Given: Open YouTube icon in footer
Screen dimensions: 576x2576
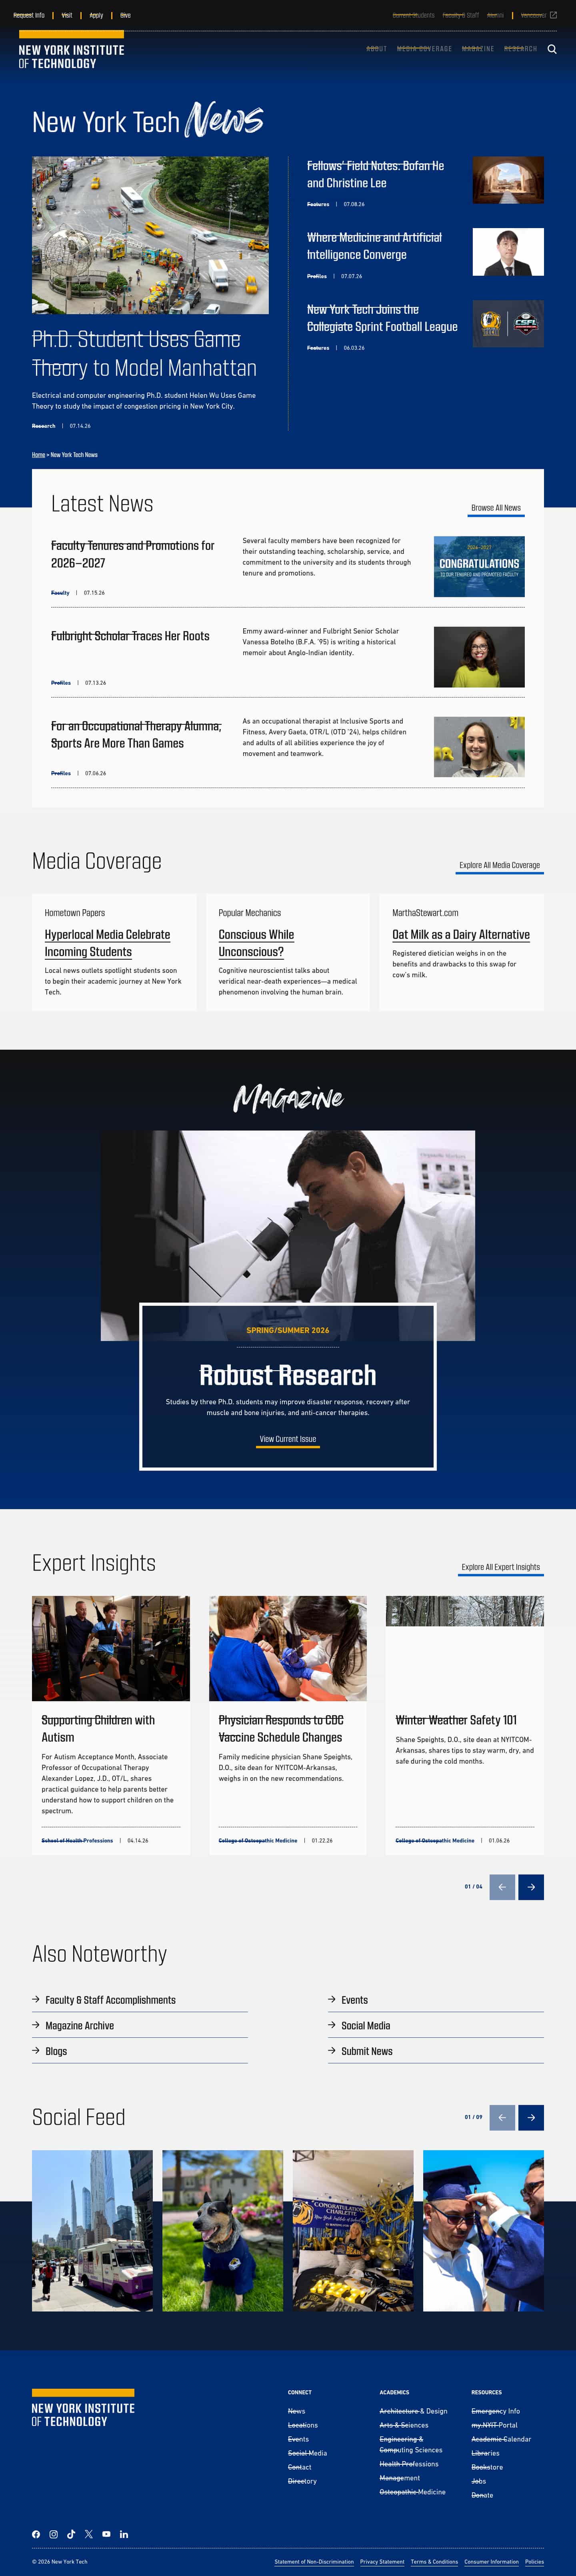Looking at the screenshot, I should click(x=106, y=2534).
